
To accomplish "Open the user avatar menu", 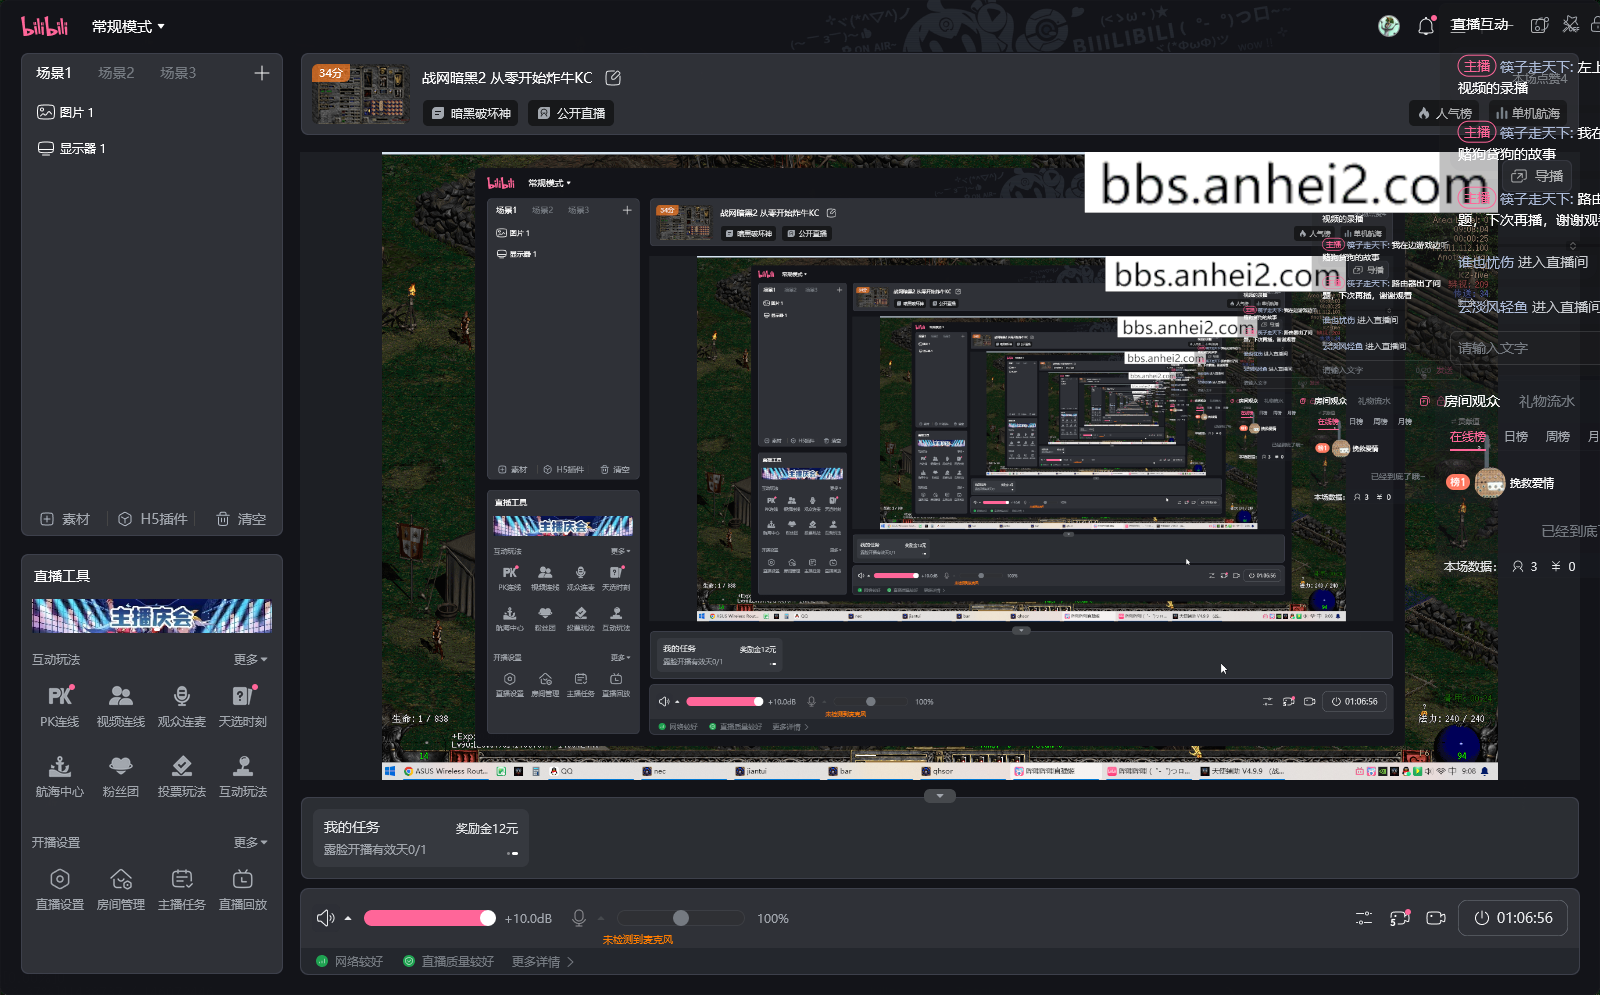I will coord(1389,26).
